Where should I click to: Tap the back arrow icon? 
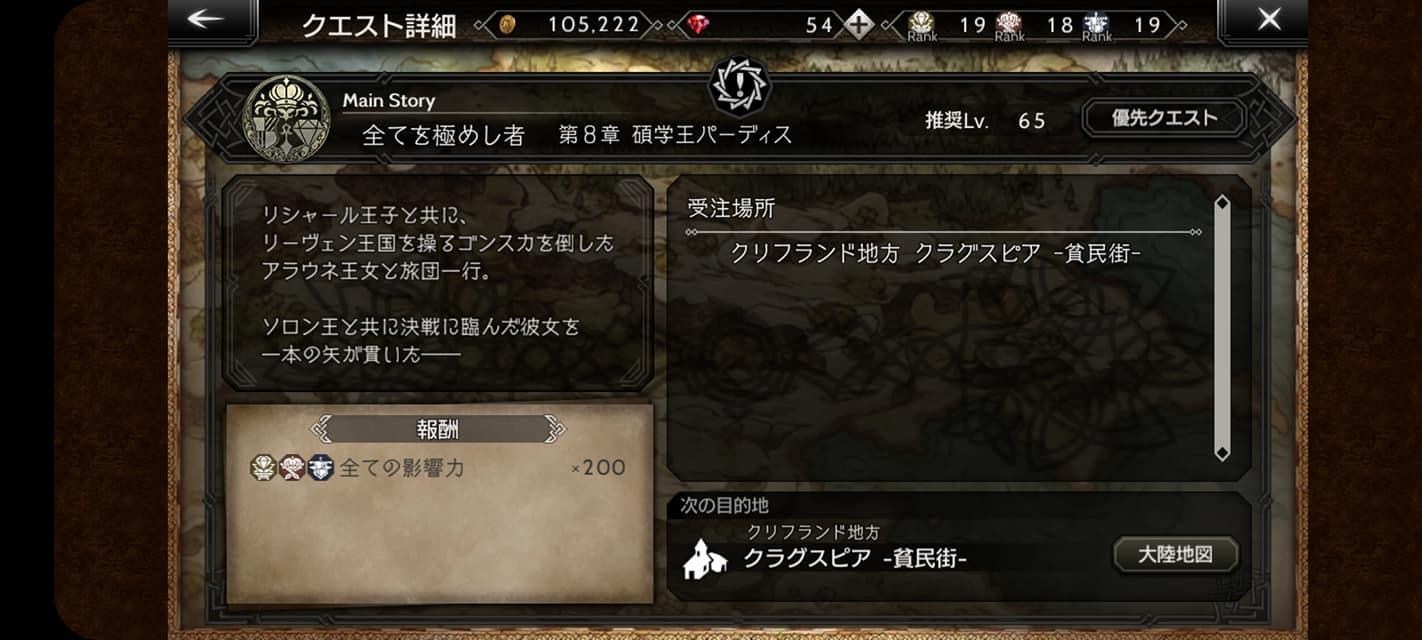coord(206,19)
